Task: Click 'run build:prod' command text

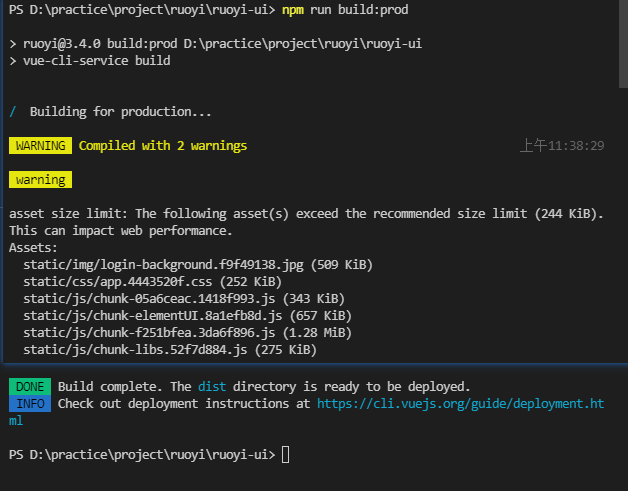Action: 359,9
